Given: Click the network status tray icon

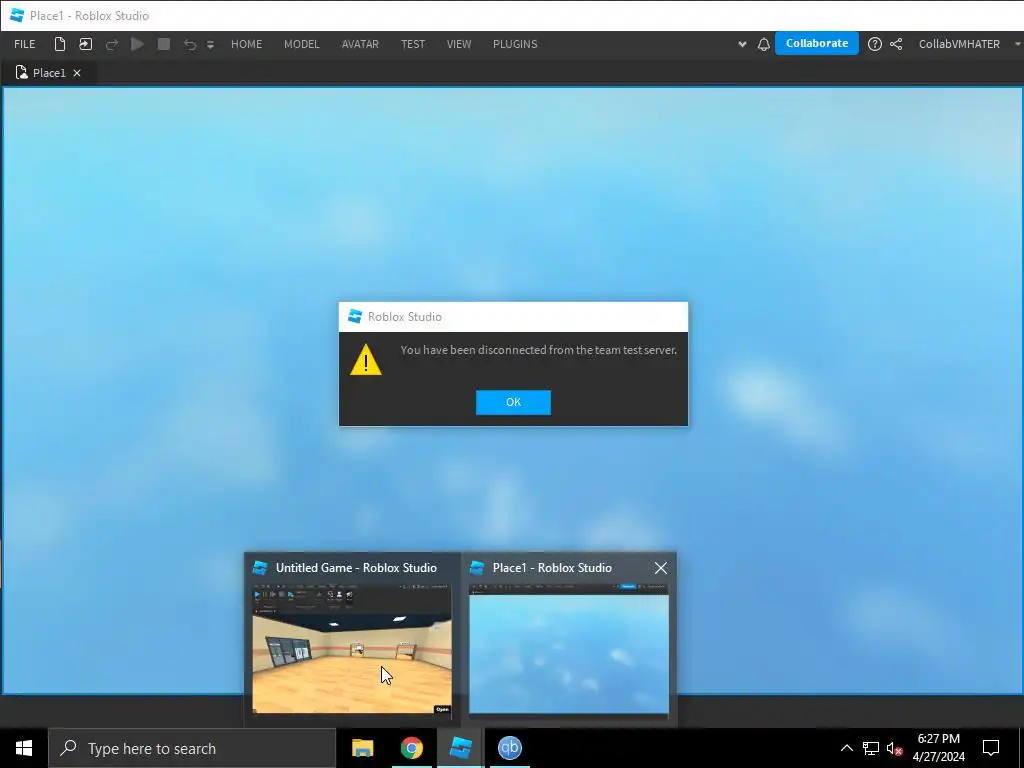Looking at the screenshot, I should click(x=871, y=748).
